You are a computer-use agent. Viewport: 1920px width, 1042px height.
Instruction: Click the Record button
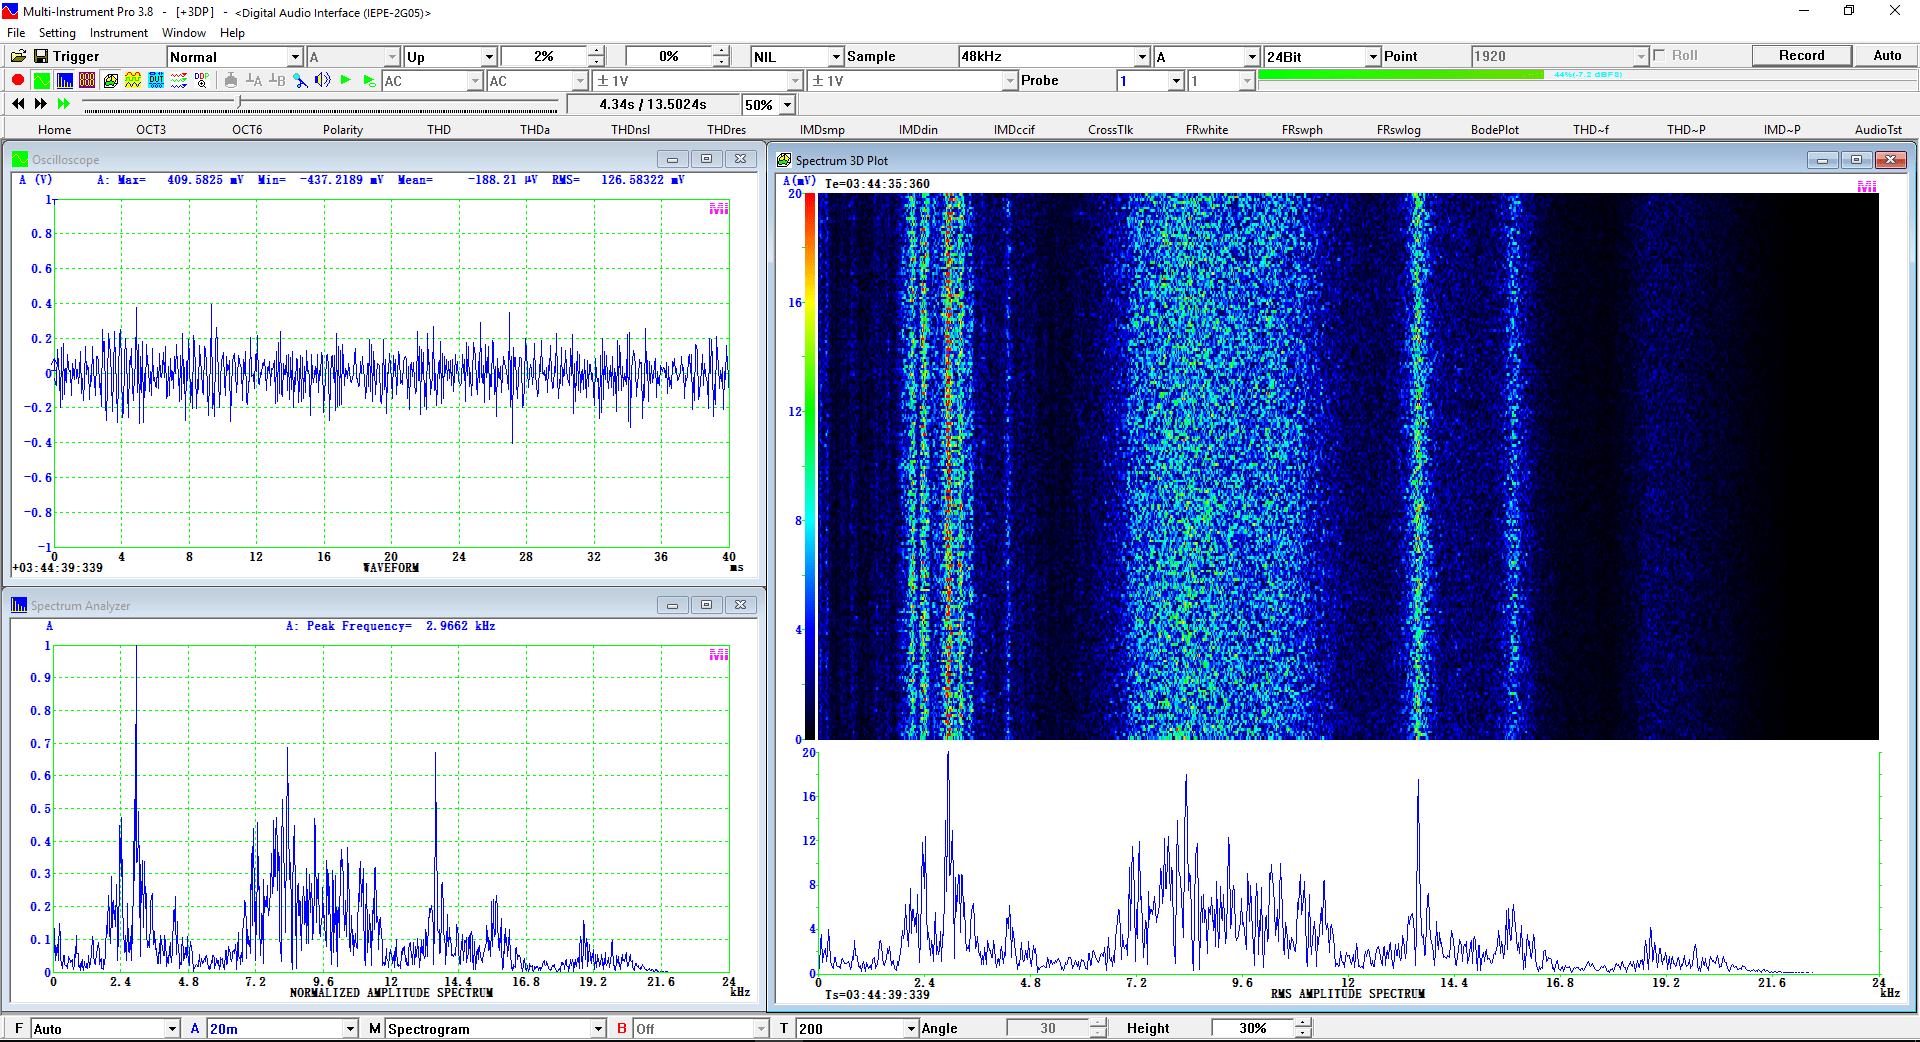[x=1801, y=56]
